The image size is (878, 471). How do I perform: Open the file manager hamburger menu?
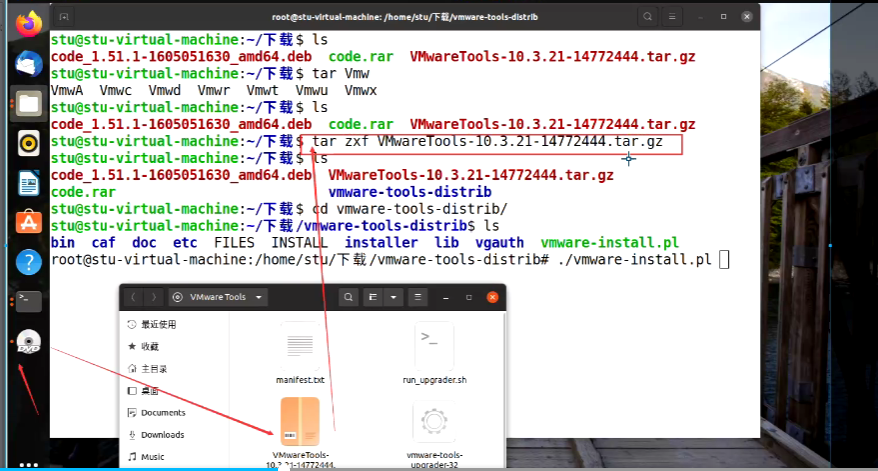418,297
